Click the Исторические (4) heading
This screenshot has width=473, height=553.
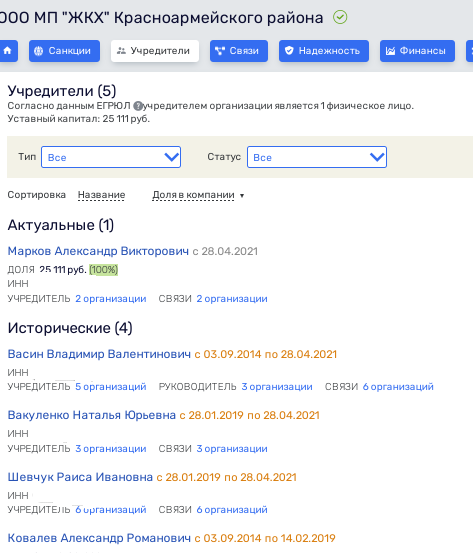tap(70, 328)
